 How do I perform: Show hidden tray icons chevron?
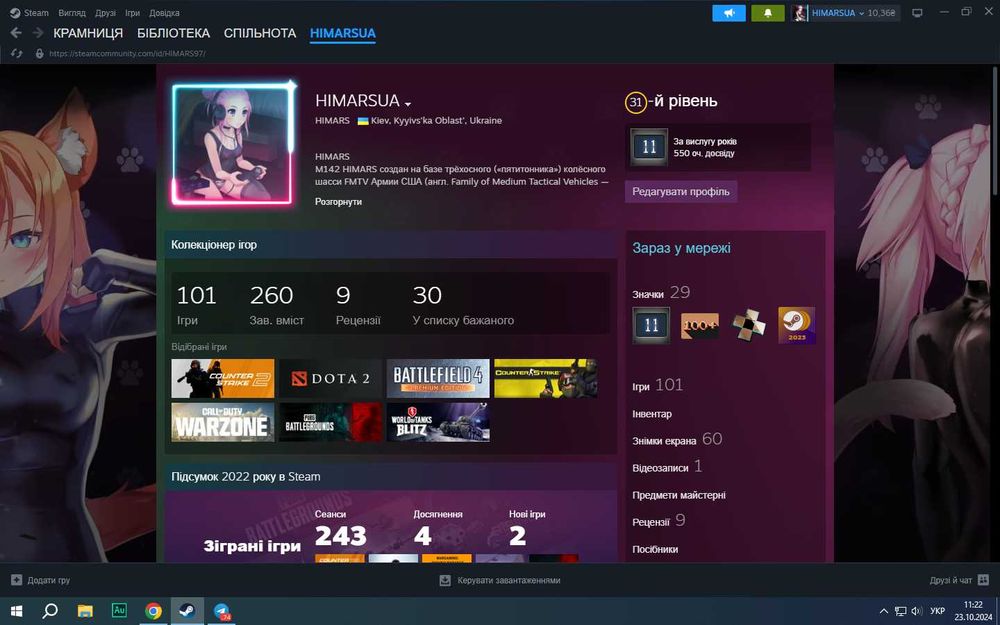883,611
